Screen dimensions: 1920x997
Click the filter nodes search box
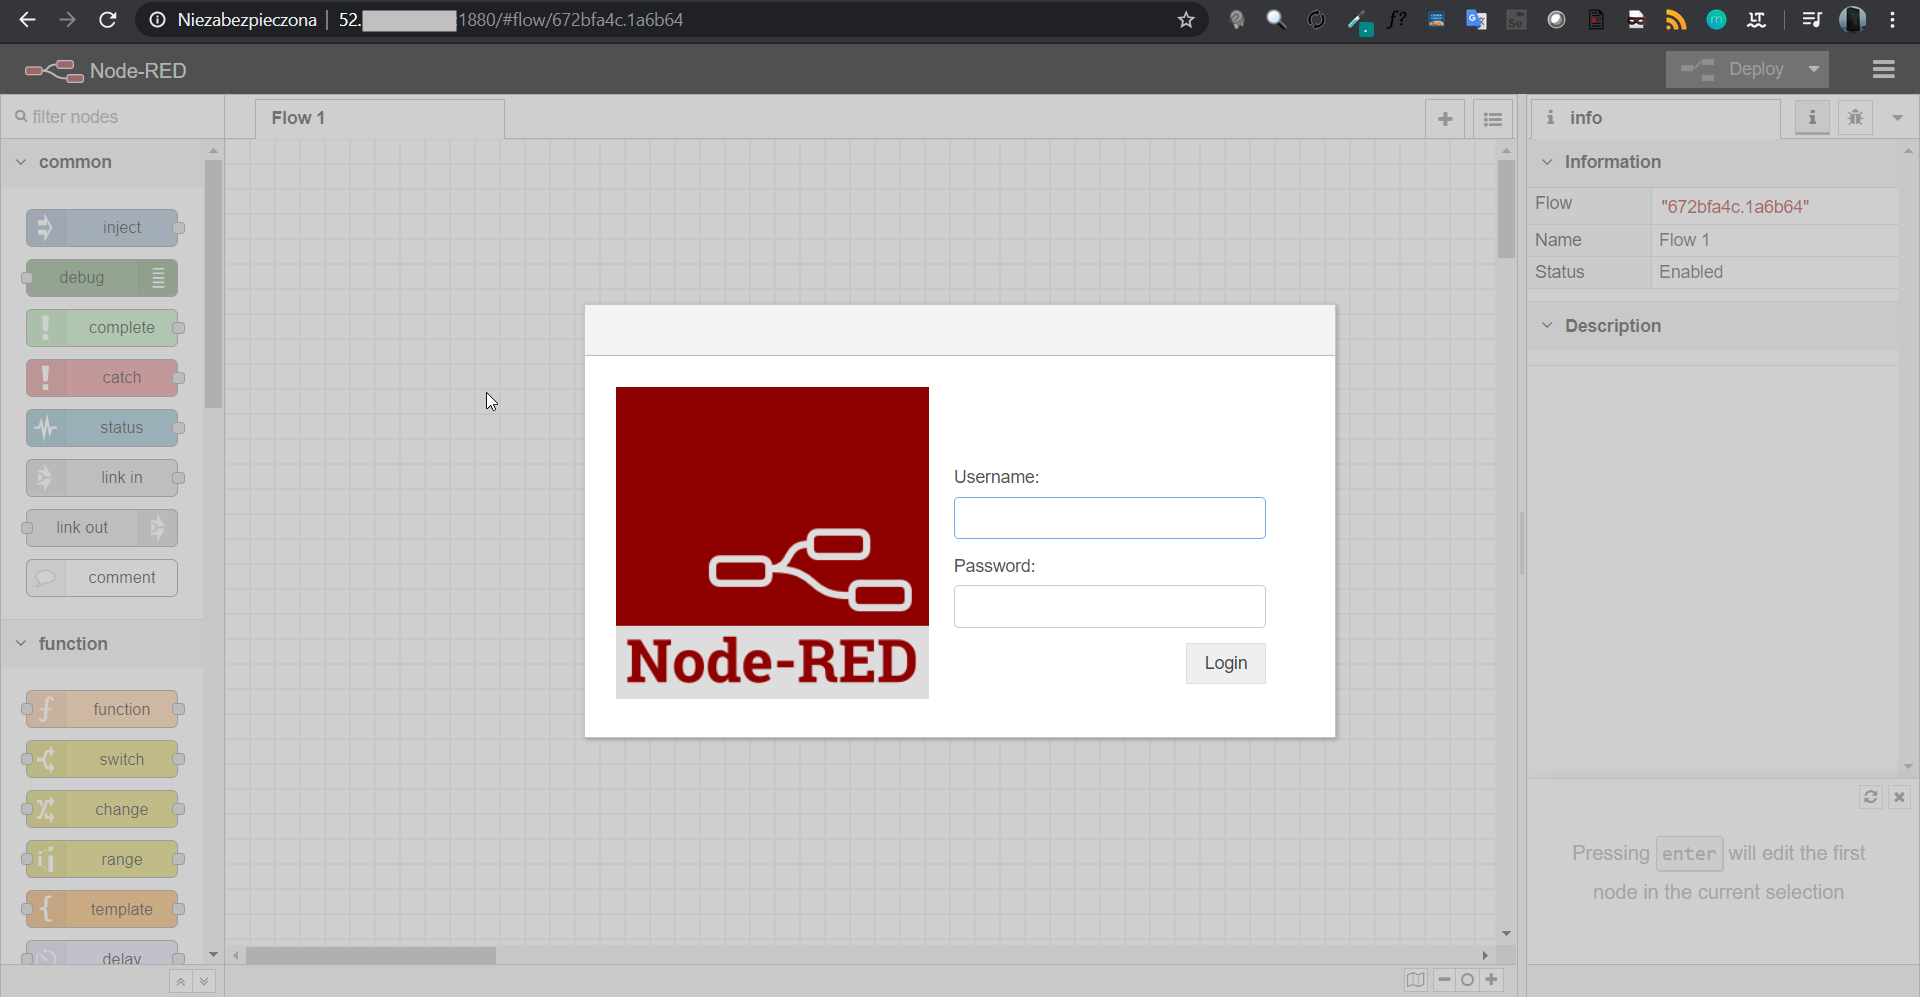pos(112,117)
